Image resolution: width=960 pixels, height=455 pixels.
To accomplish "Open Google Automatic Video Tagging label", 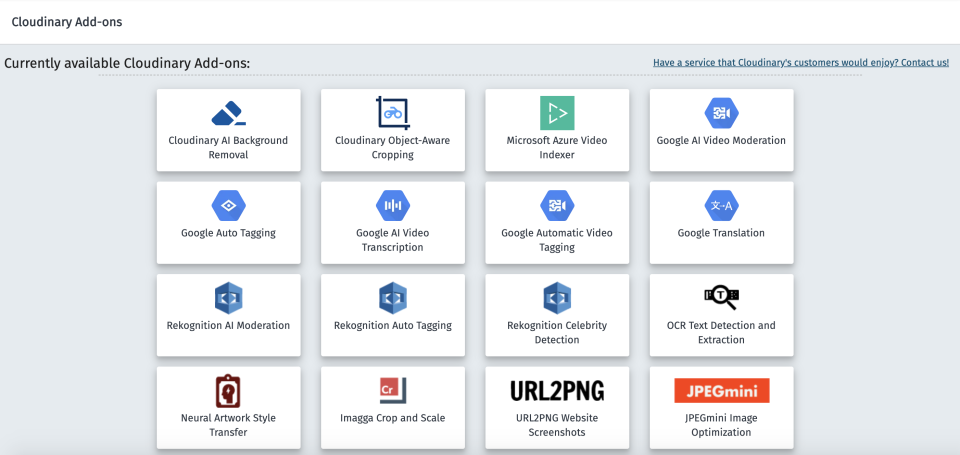I will click(x=557, y=240).
